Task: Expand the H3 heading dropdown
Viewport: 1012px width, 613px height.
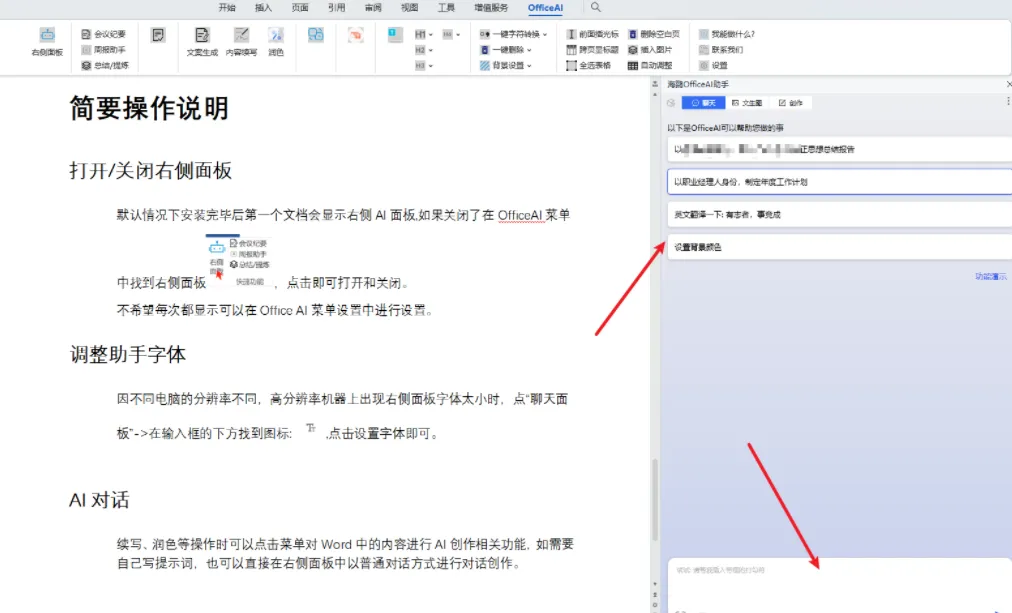Action: click(x=424, y=65)
